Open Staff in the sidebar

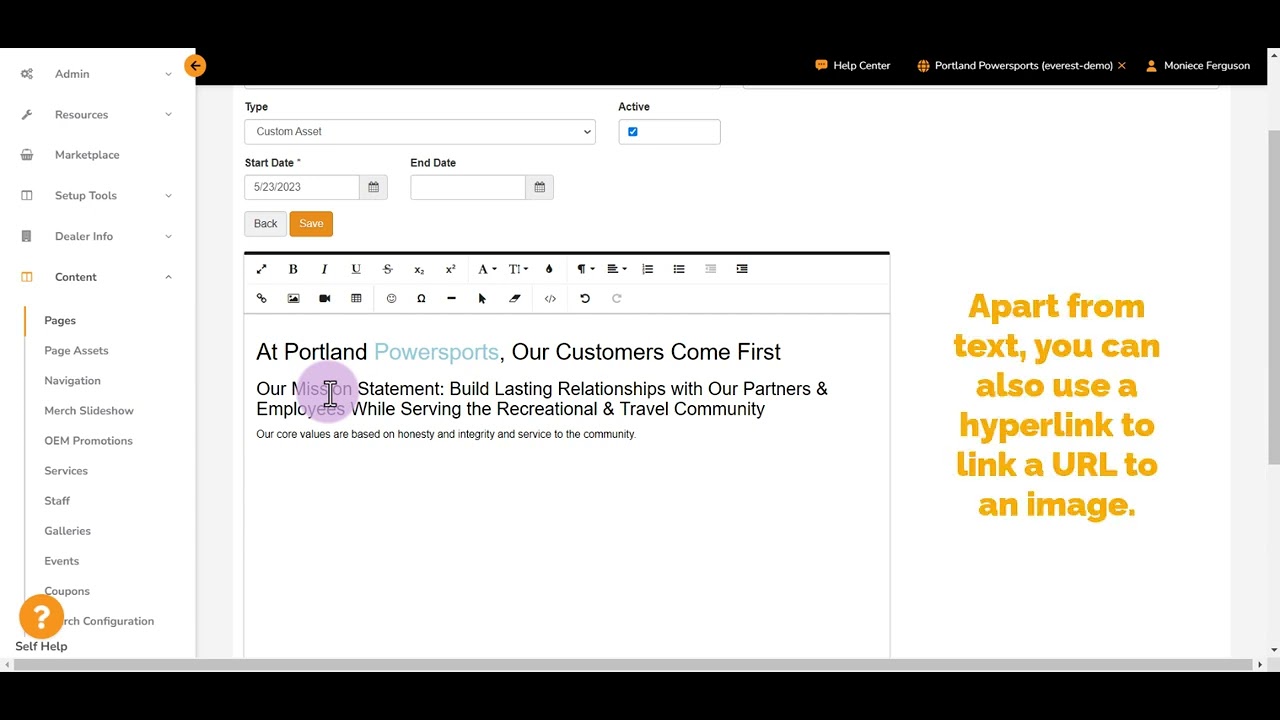click(57, 501)
